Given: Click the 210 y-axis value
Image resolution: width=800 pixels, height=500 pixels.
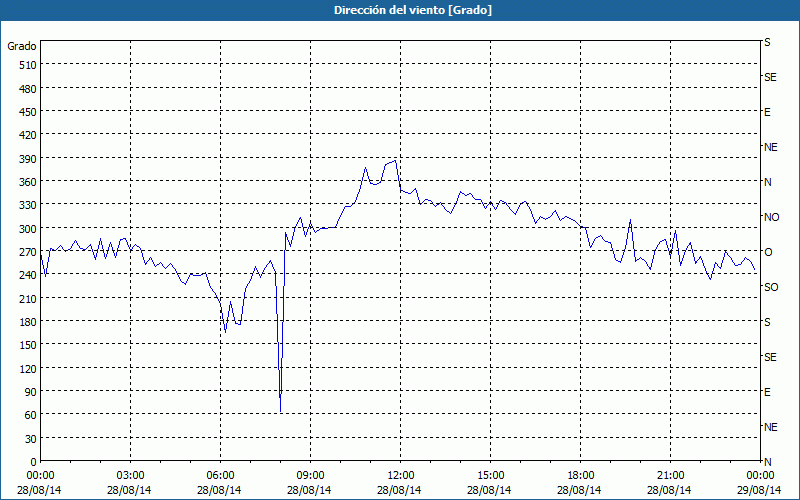Looking at the screenshot, I should click(28, 298).
